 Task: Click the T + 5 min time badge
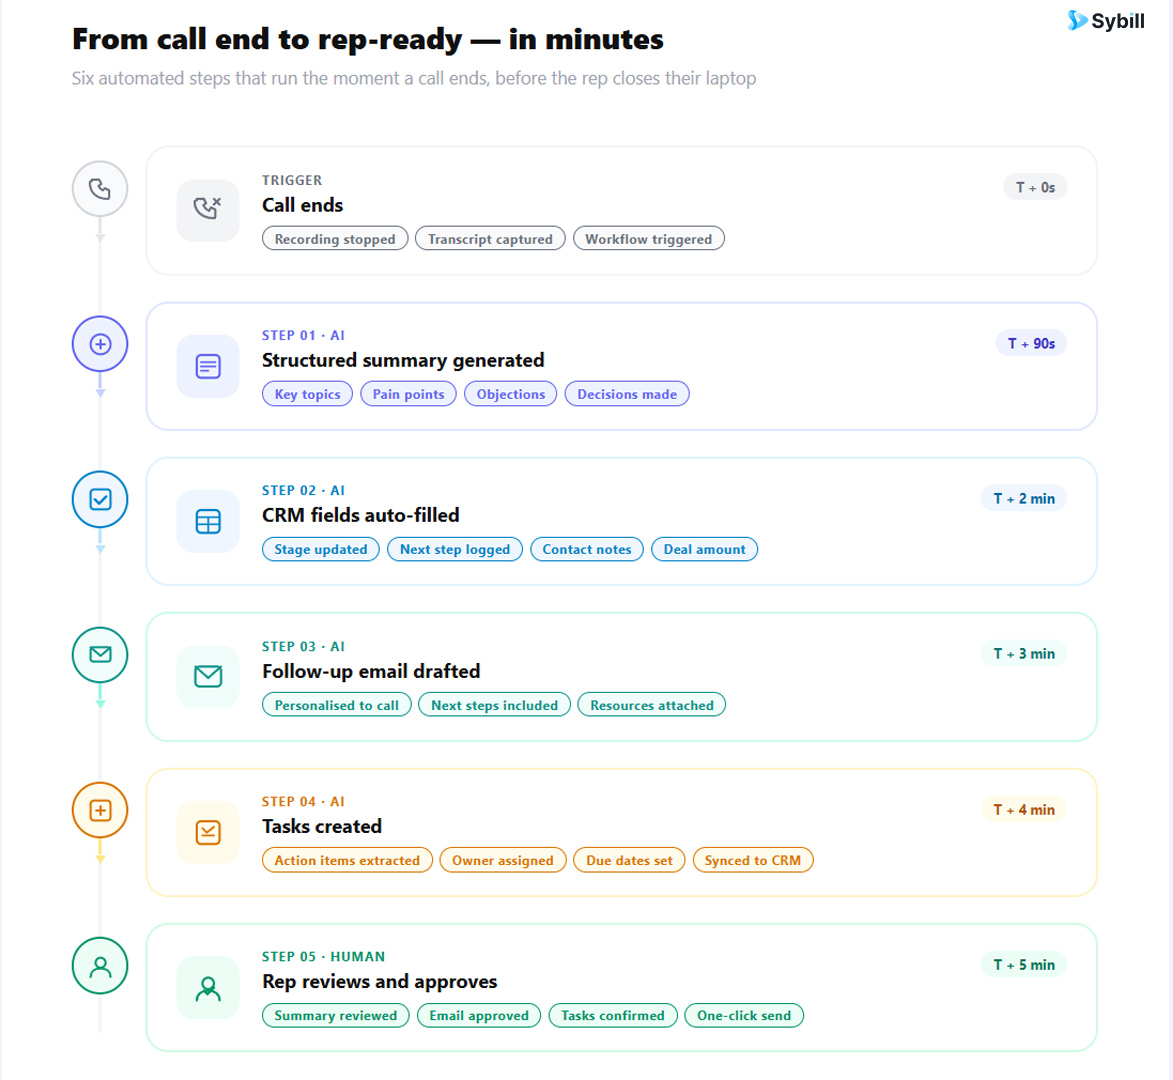pyautogui.click(x=1024, y=965)
